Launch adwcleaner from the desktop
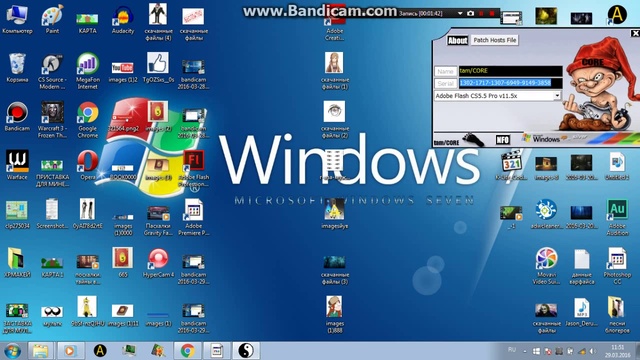Image resolution: width=640 pixels, height=360 pixels. point(546,214)
